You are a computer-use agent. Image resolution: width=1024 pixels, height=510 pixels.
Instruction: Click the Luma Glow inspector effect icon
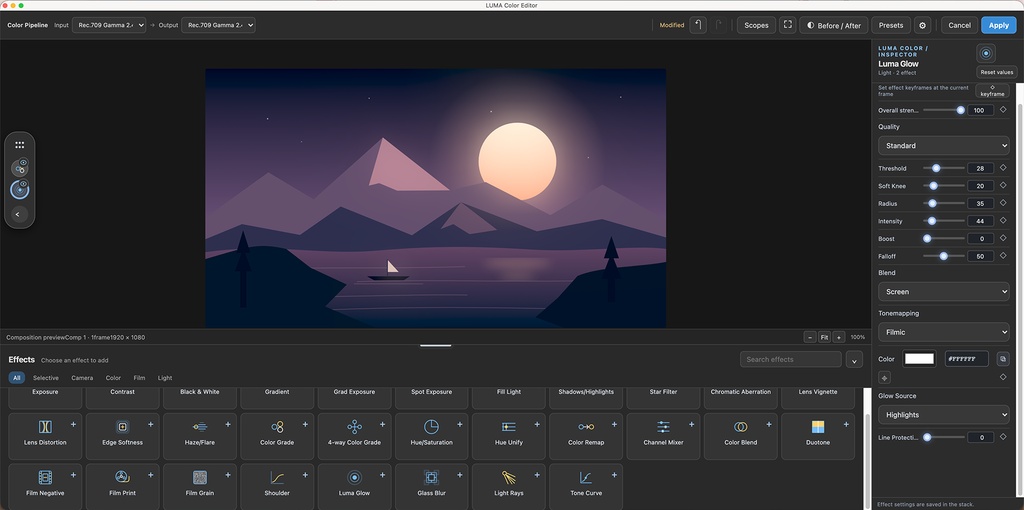[986, 53]
